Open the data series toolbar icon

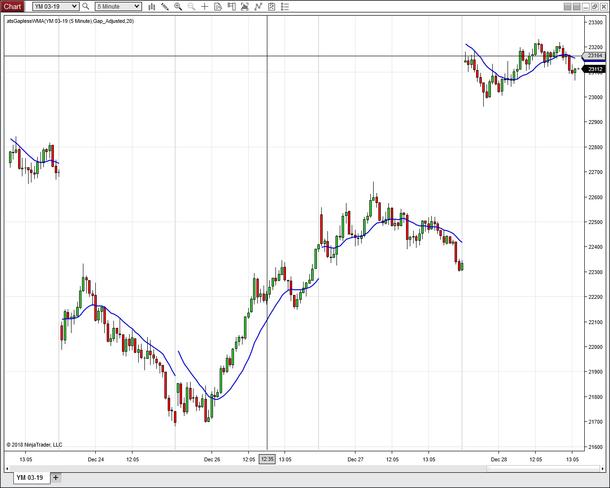coord(245,7)
